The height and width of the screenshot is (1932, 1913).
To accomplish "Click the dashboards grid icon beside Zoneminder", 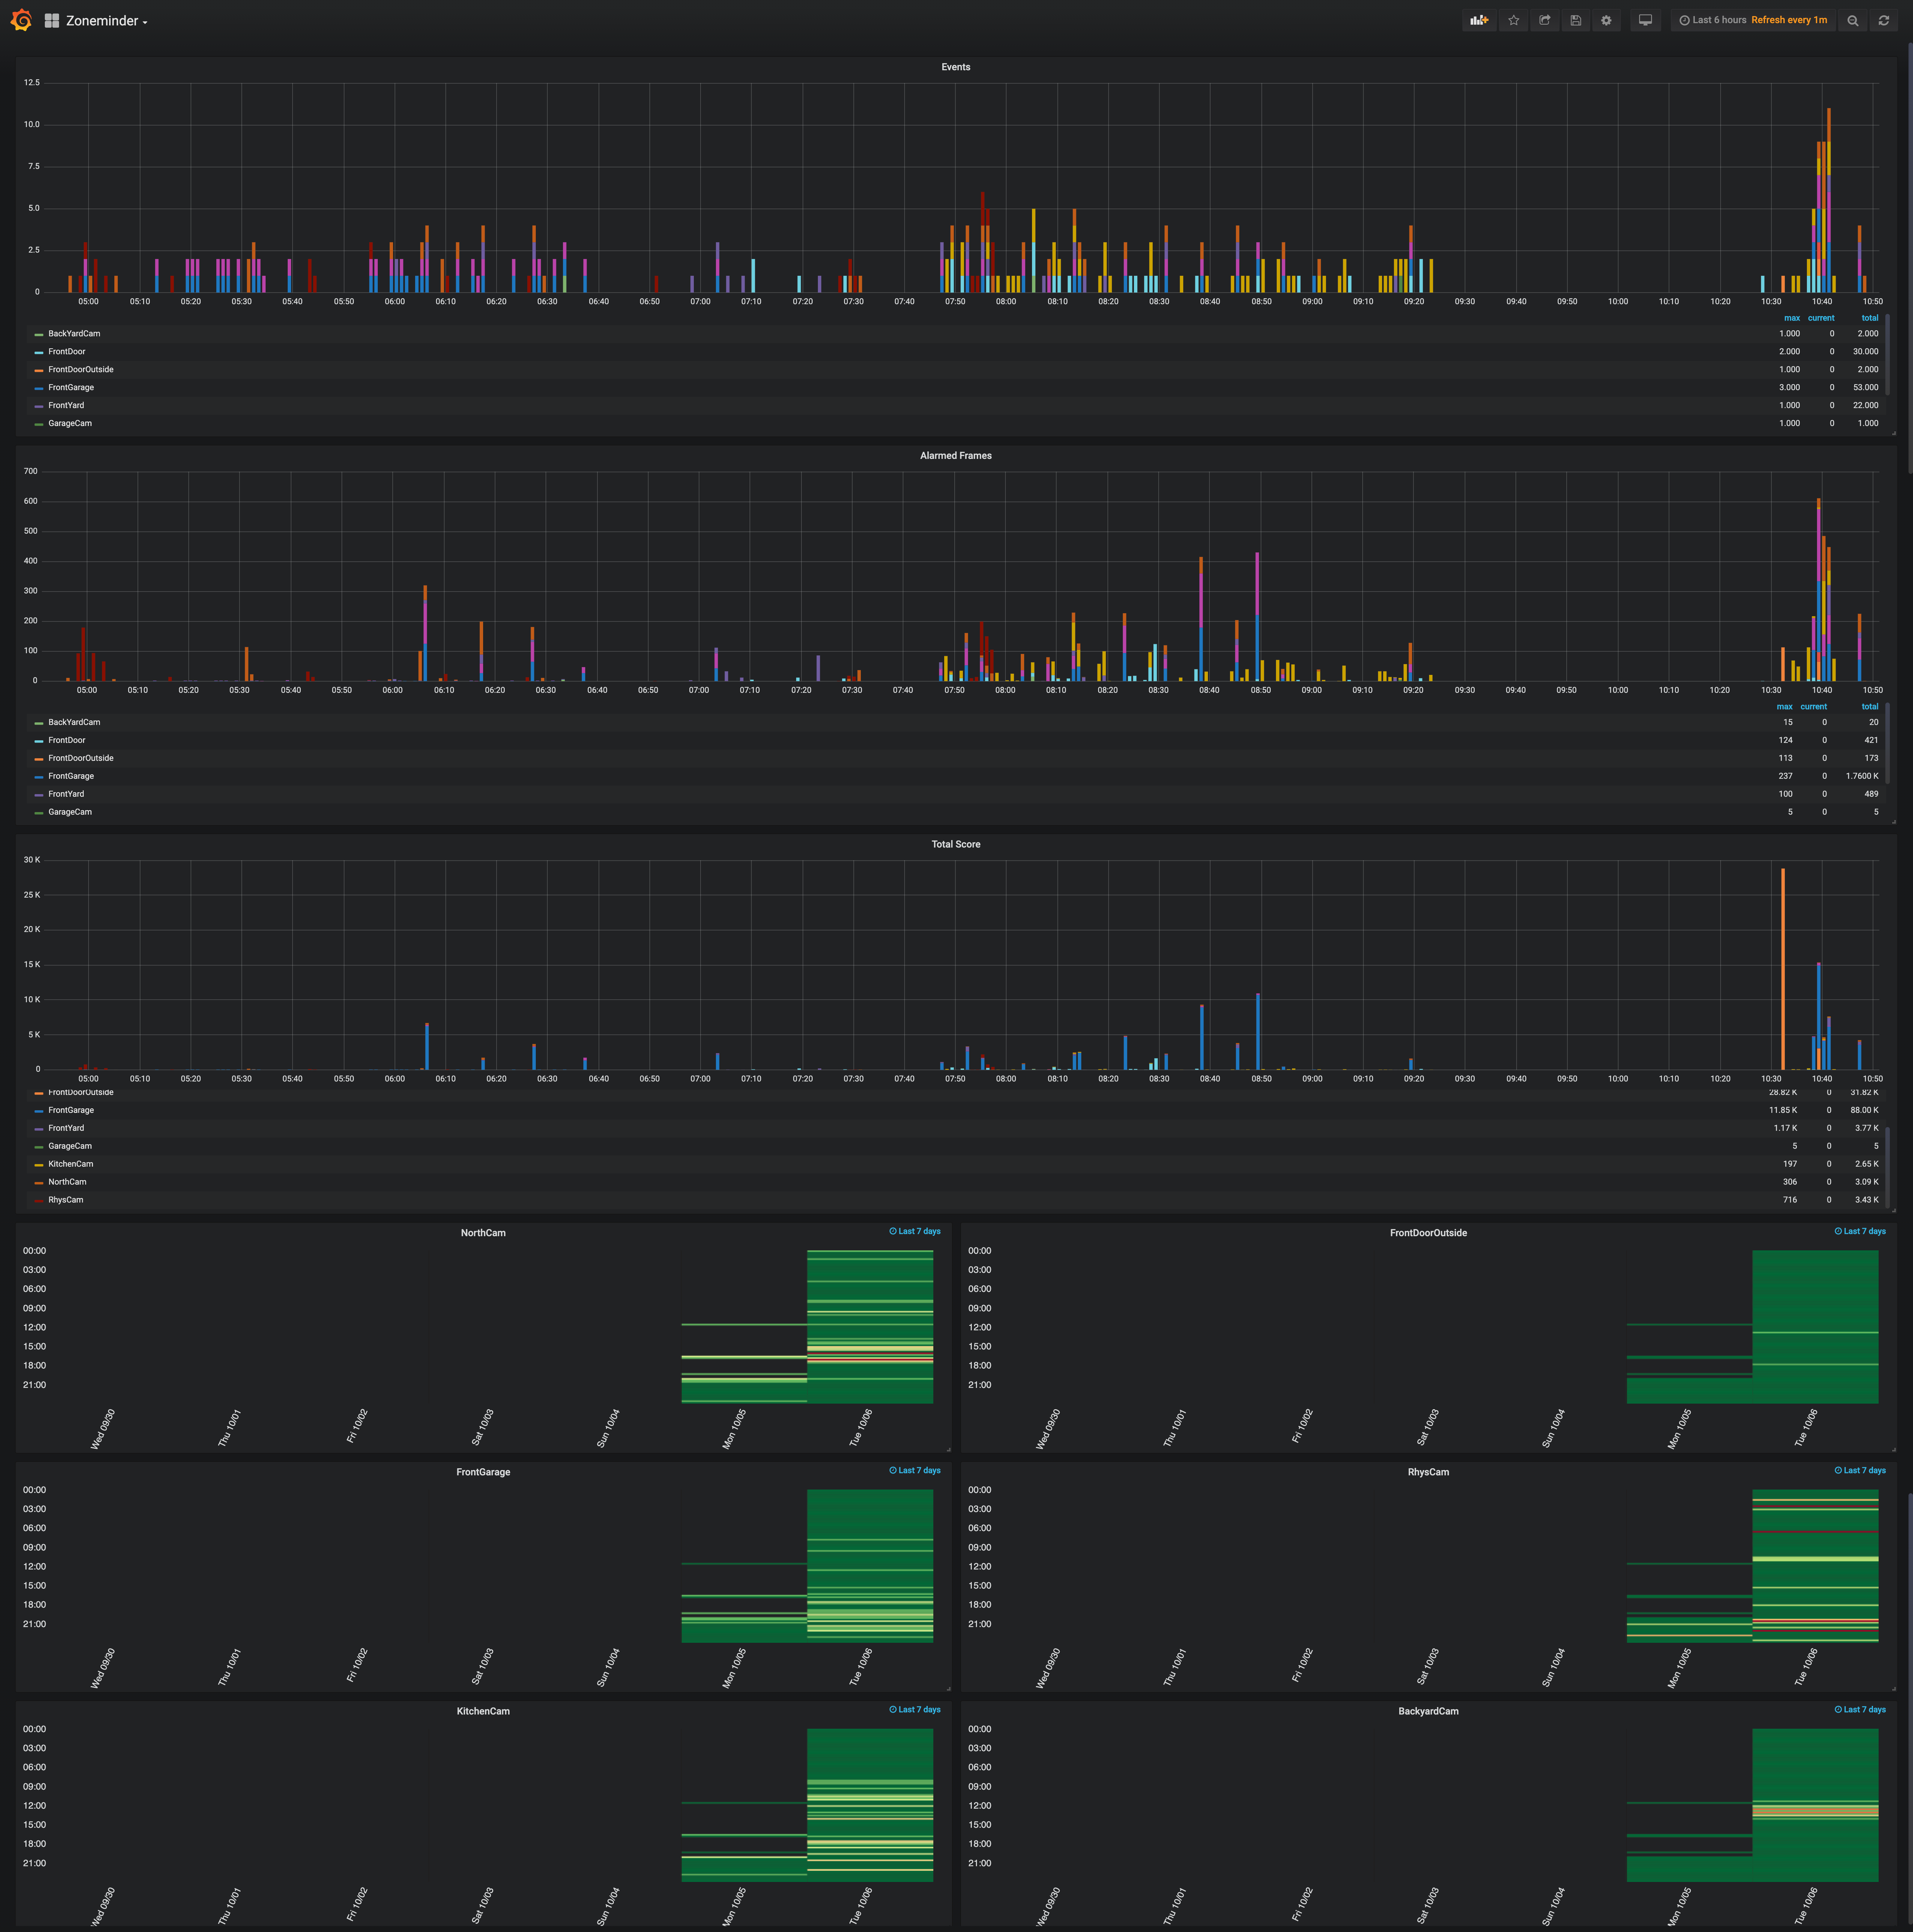I will 52,21.
